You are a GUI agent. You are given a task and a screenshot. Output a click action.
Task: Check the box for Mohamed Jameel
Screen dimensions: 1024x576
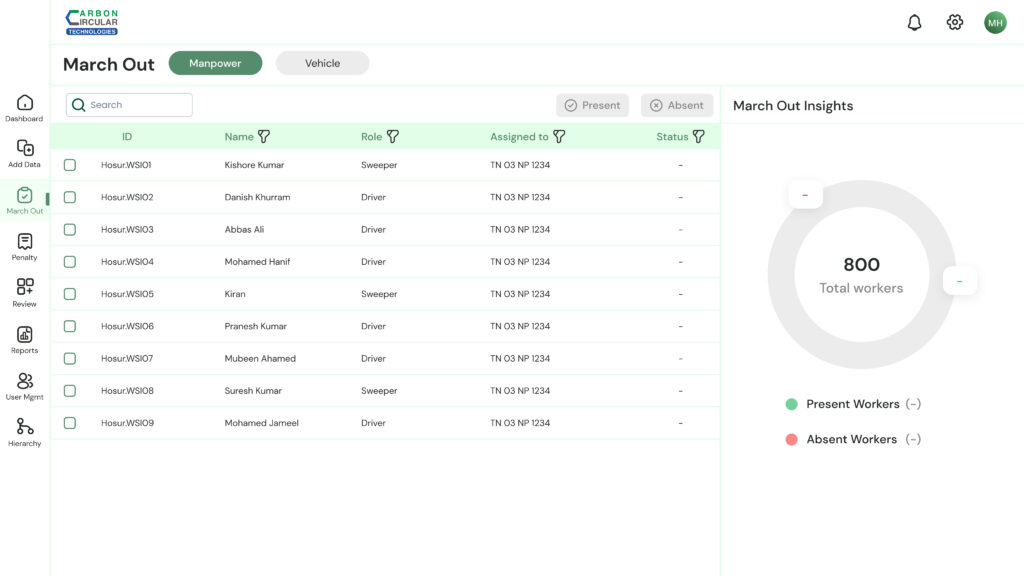click(70, 423)
